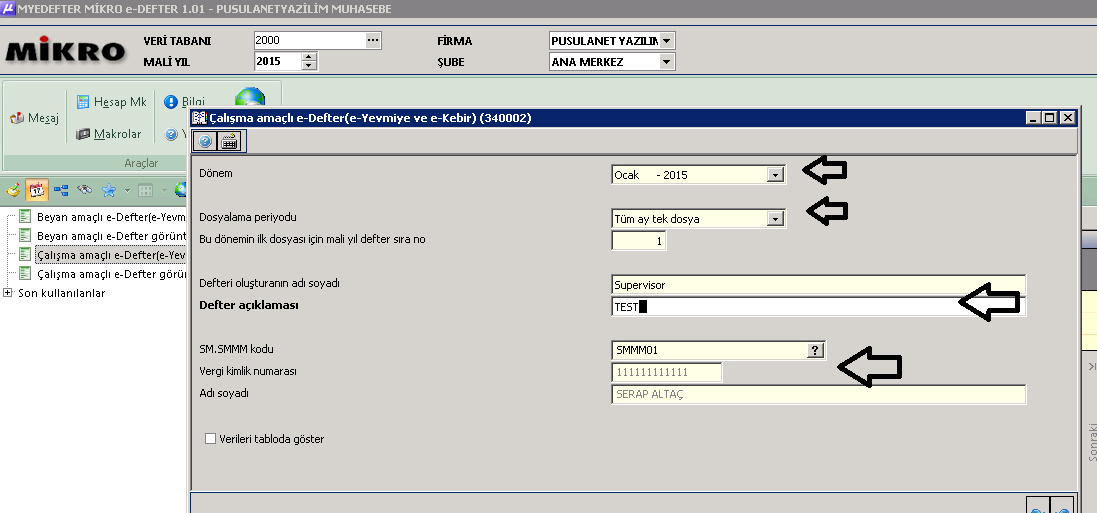Screen dimensions: 1097x513
Task: Open the ŞUBE dropdown showing ANA MERKEZ
Action: 666,62
